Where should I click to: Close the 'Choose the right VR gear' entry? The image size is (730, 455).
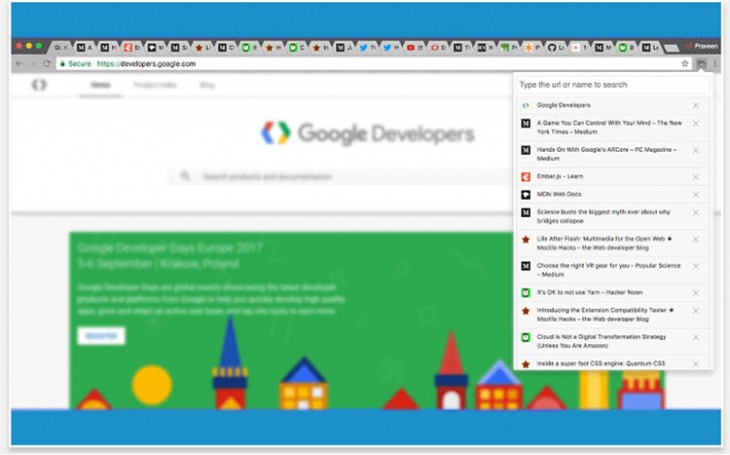click(696, 266)
